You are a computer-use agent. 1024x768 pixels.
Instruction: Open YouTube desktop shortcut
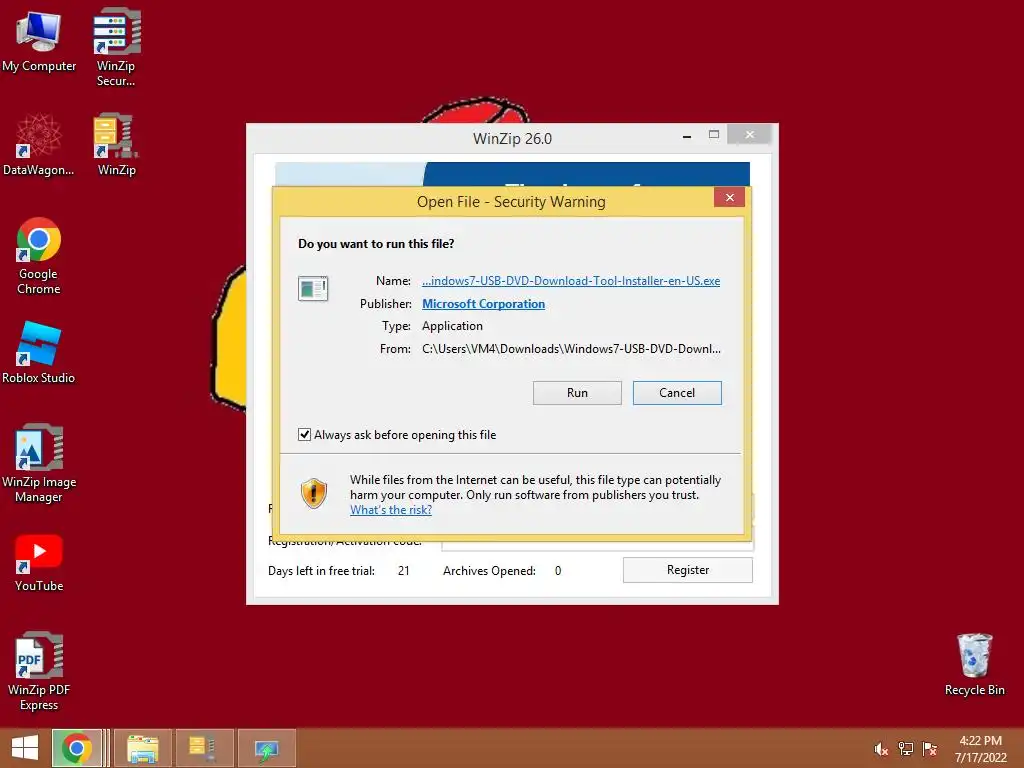click(x=39, y=563)
